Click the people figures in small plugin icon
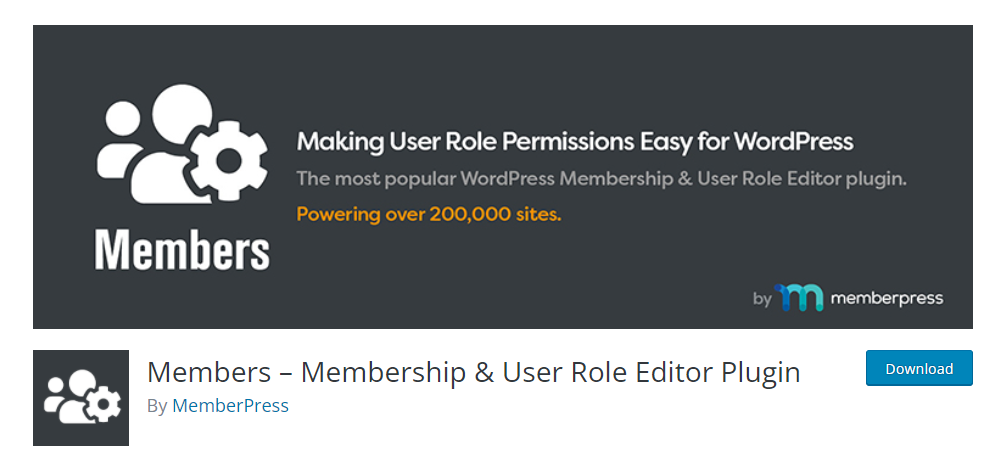The height and width of the screenshot is (464, 1008). click(66, 397)
